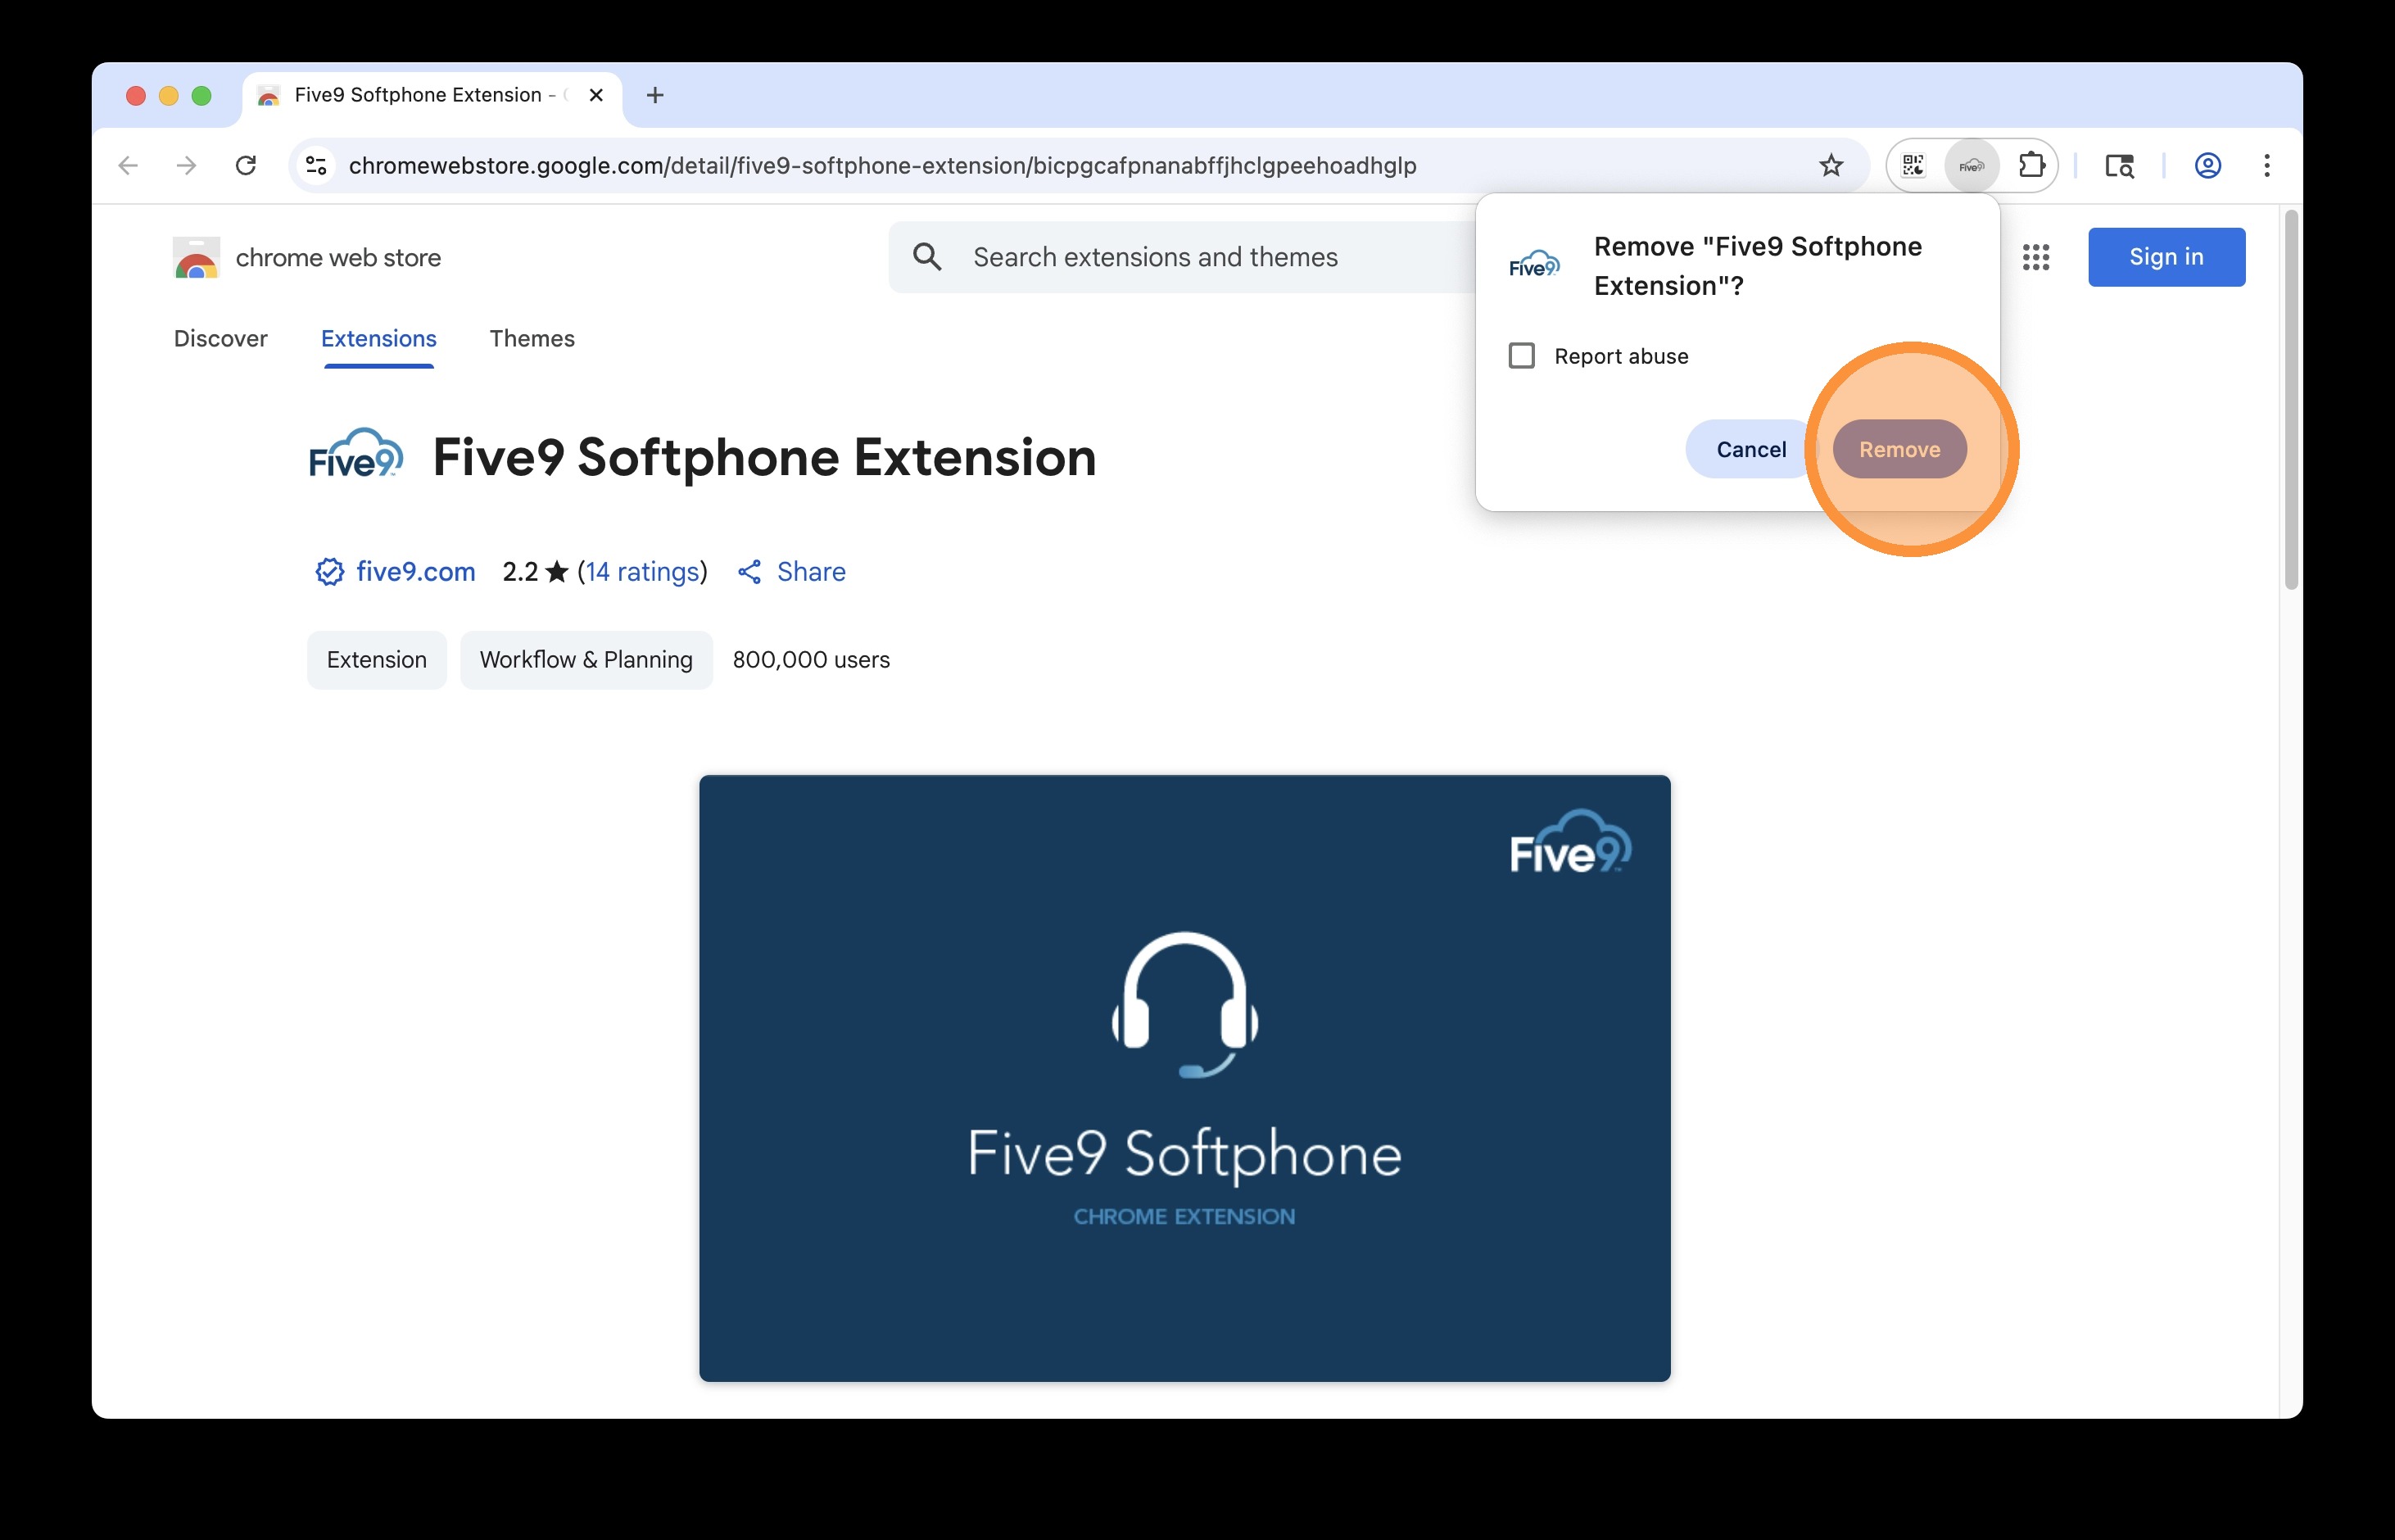Switch to the Themes tab
Image resolution: width=2395 pixels, height=1540 pixels.
tap(532, 339)
